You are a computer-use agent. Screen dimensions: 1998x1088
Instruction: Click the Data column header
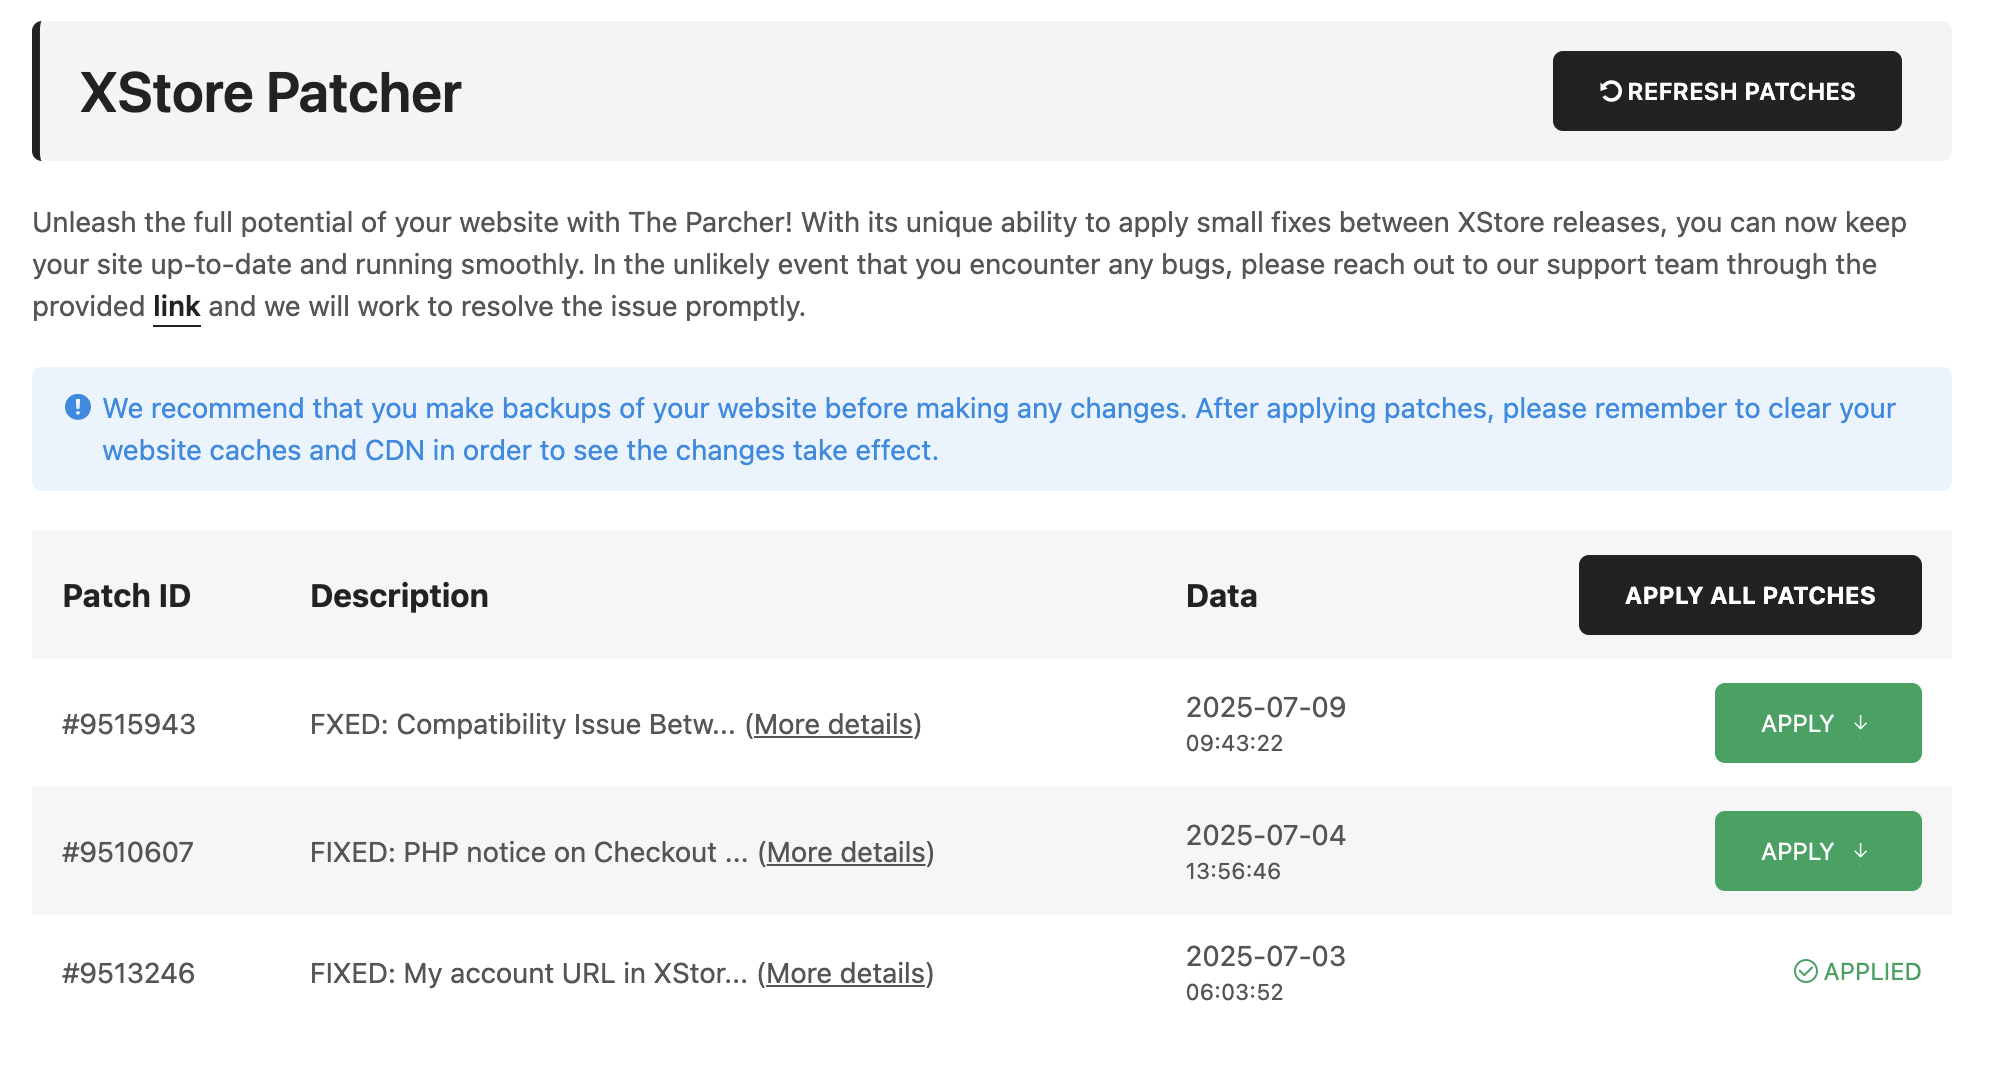pos(1221,596)
